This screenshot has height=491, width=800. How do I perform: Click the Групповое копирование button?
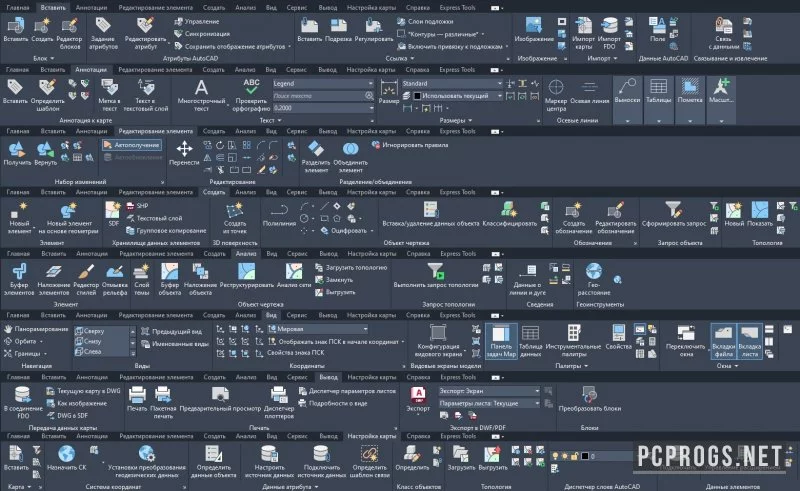[x=166, y=231]
